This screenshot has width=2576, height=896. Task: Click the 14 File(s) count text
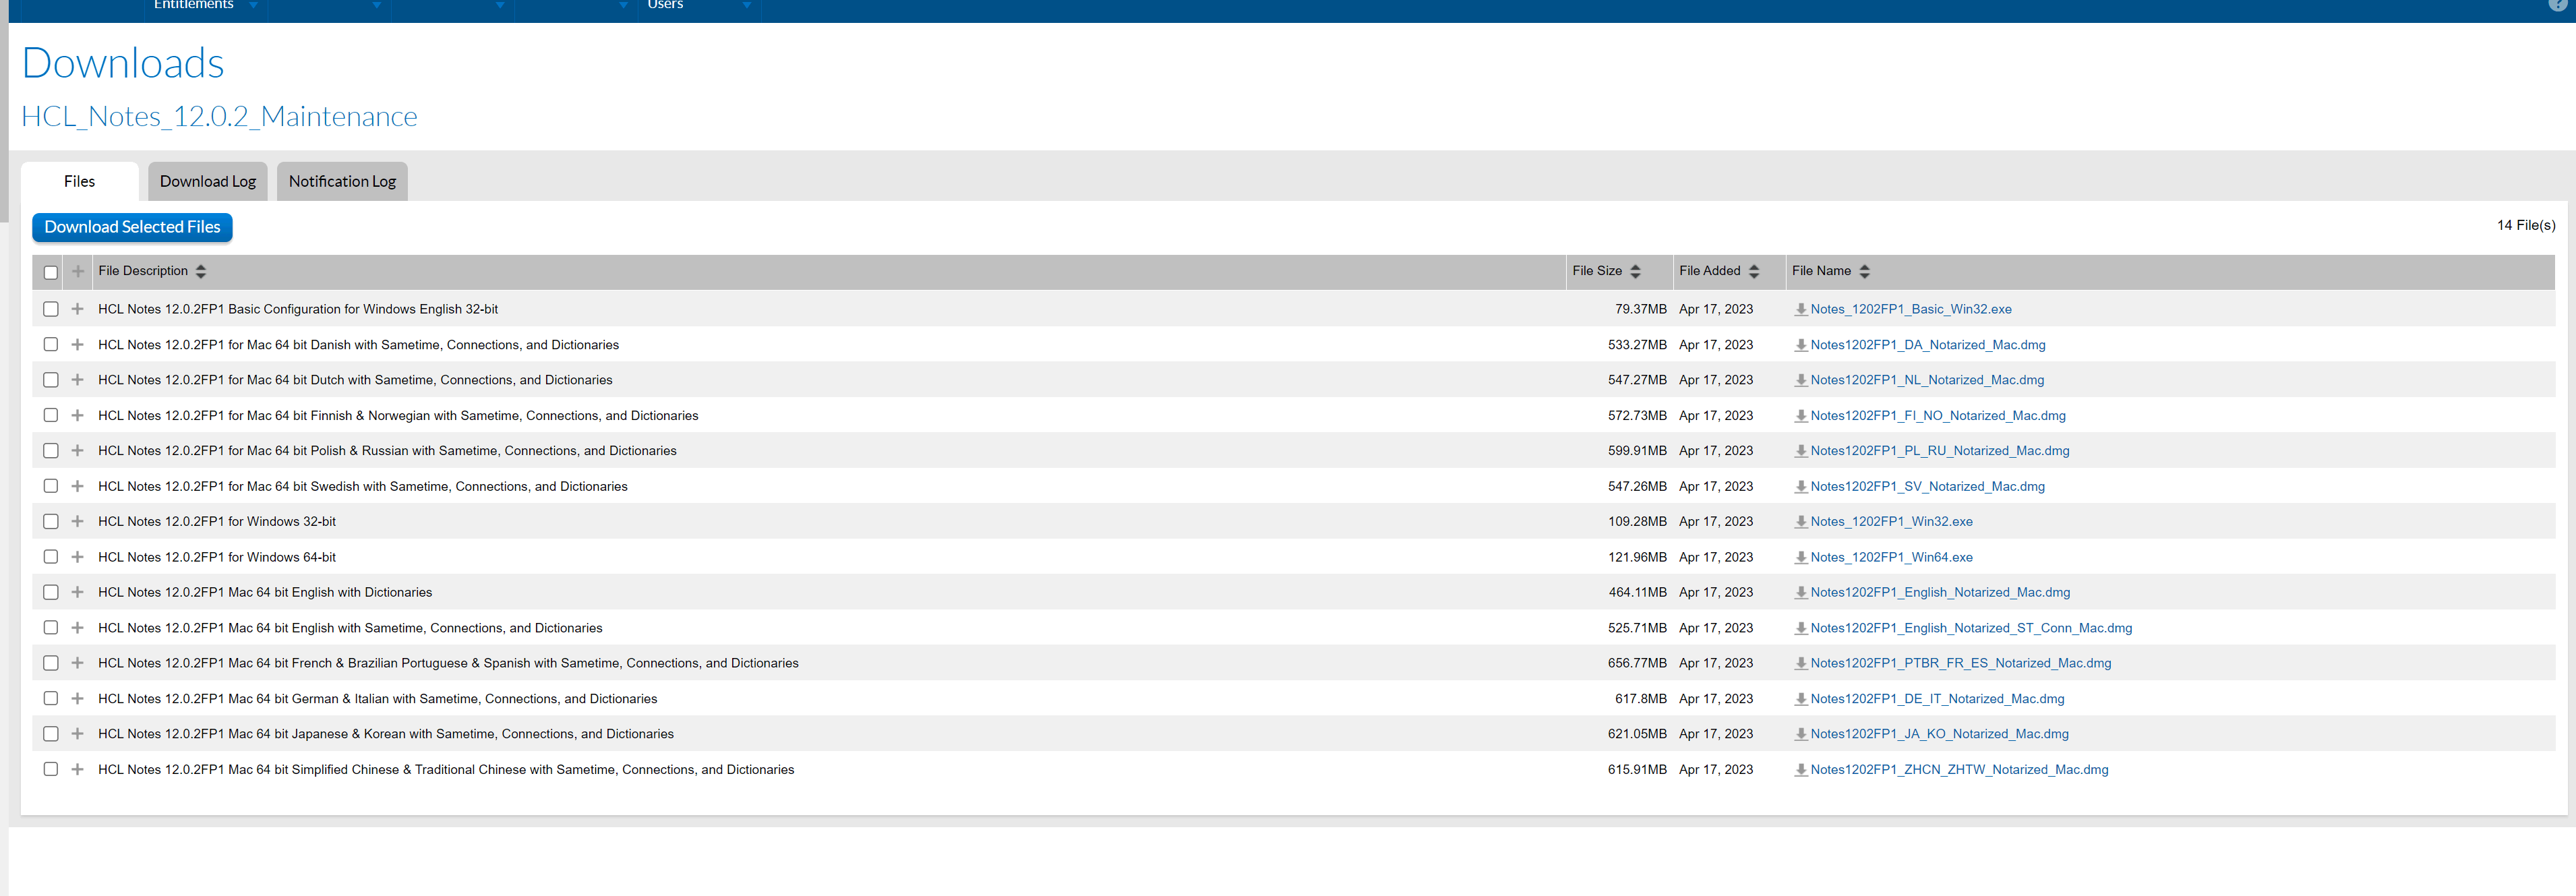point(2525,225)
